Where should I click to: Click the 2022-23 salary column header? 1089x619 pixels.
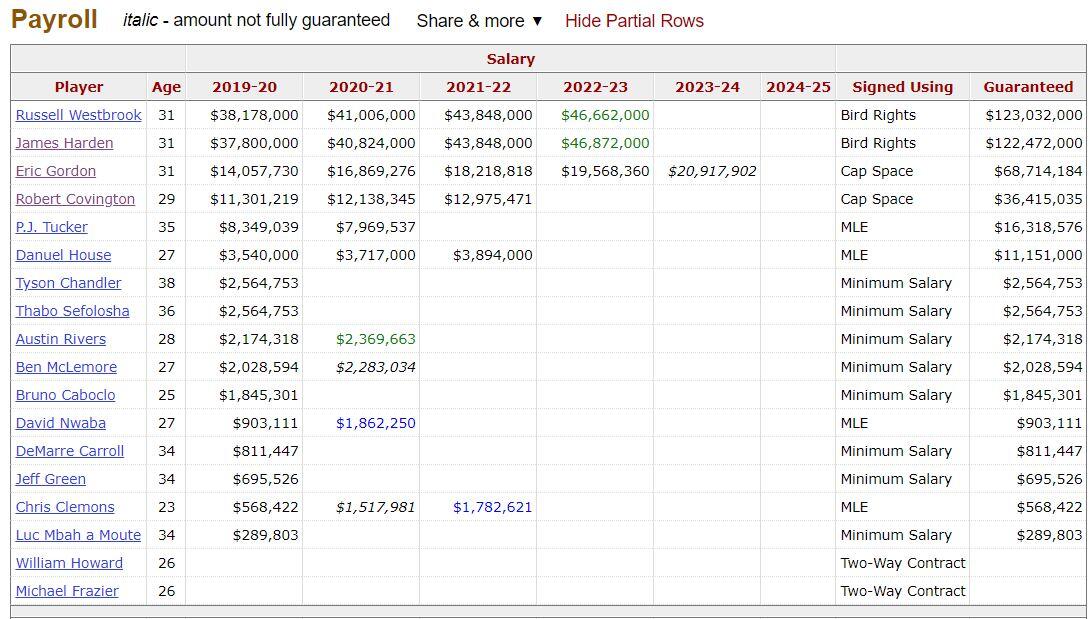[595, 87]
